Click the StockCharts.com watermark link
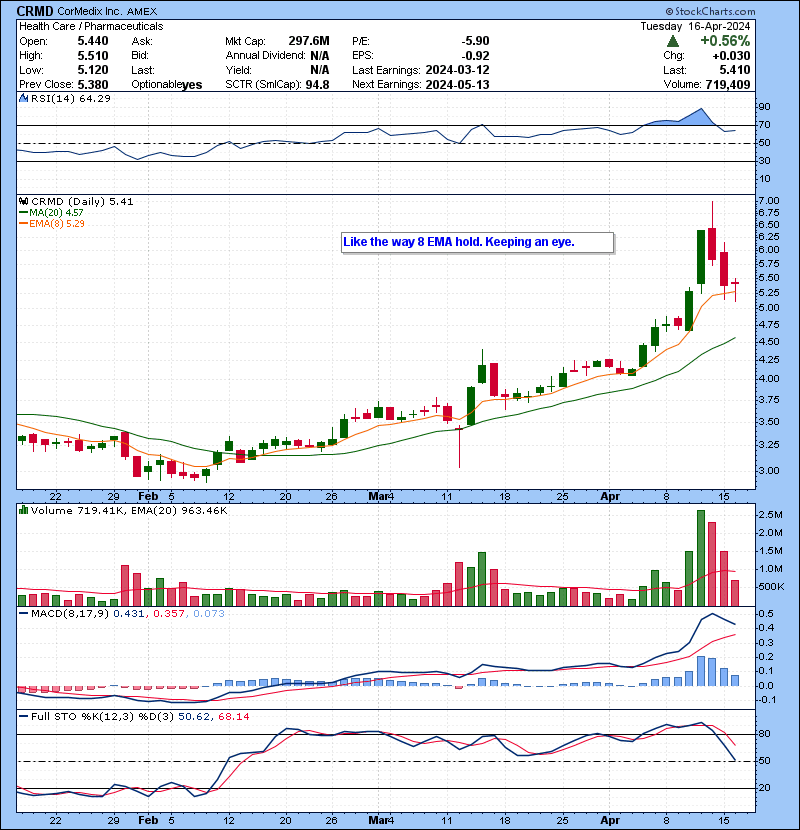Screen dimensions: 800x830 tap(711, 11)
